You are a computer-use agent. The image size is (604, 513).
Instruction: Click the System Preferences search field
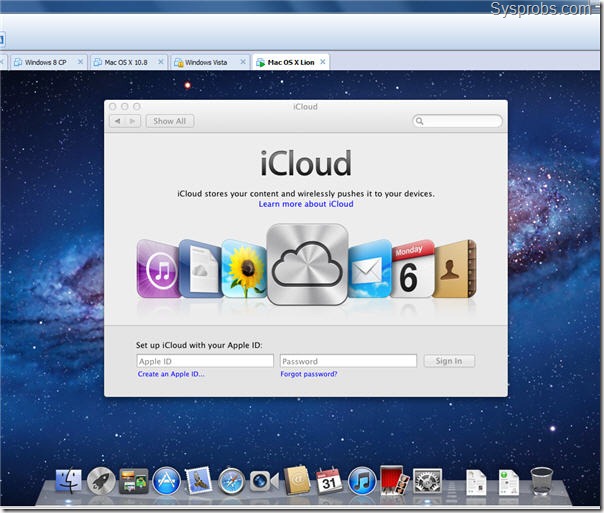coord(457,121)
